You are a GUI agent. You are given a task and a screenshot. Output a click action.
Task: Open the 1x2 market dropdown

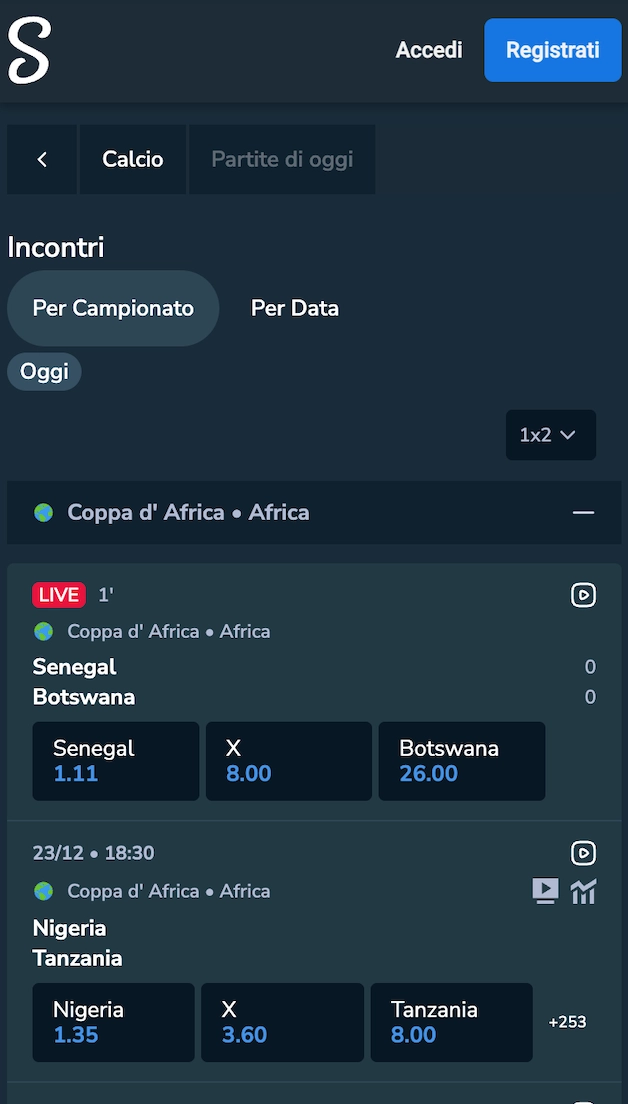pyautogui.click(x=550, y=435)
